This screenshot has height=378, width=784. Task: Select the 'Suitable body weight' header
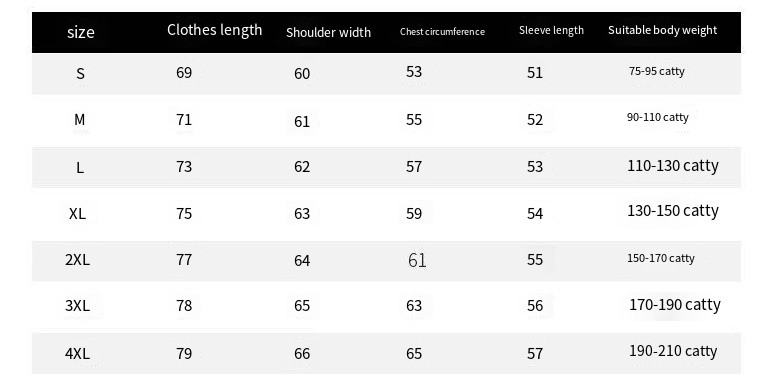pos(662,30)
